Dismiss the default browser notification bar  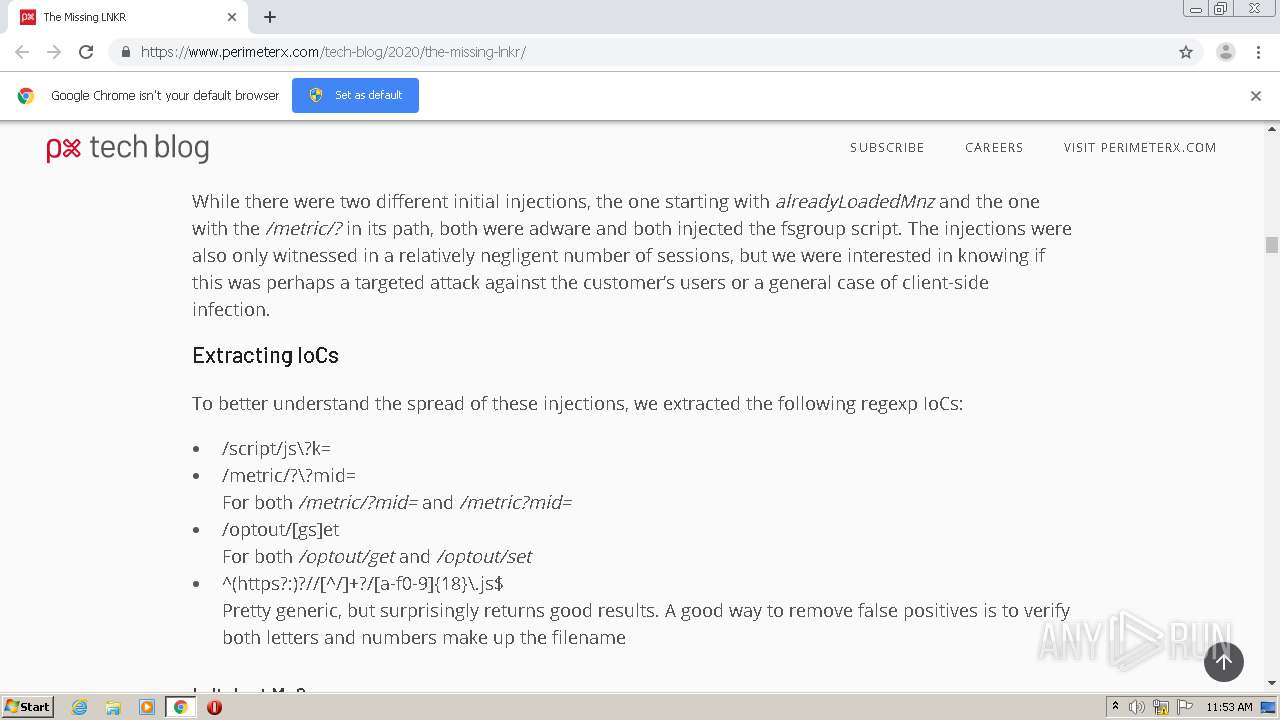(x=1256, y=96)
